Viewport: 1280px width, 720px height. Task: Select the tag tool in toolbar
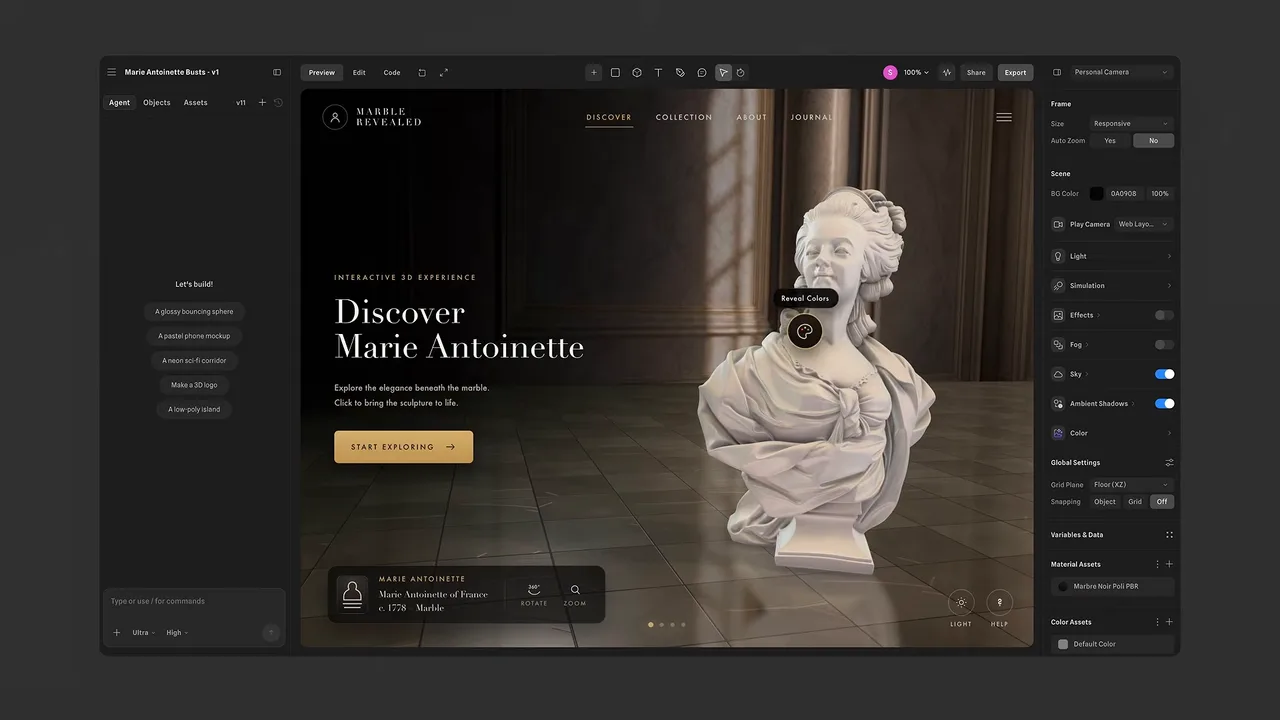click(680, 72)
